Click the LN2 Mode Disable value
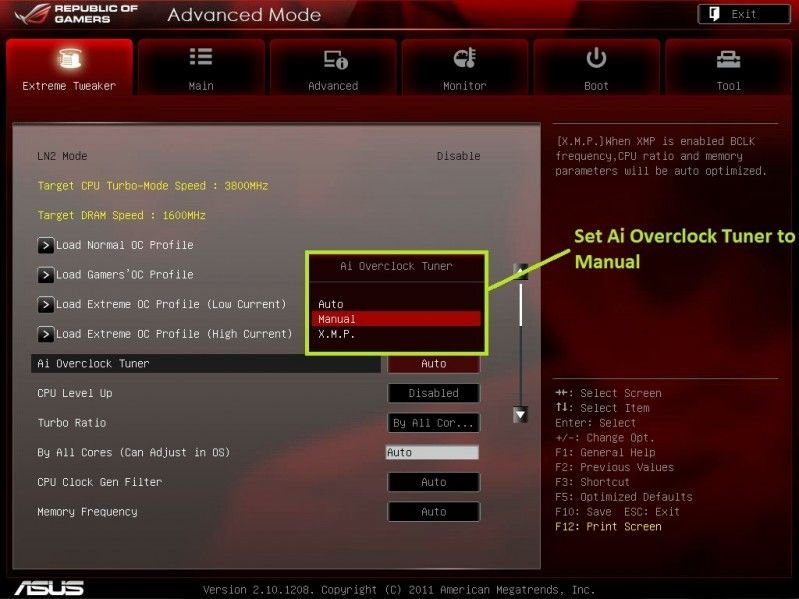Image resolution: width=799 pixels, height=599 pixels. [x=459, y=156]
